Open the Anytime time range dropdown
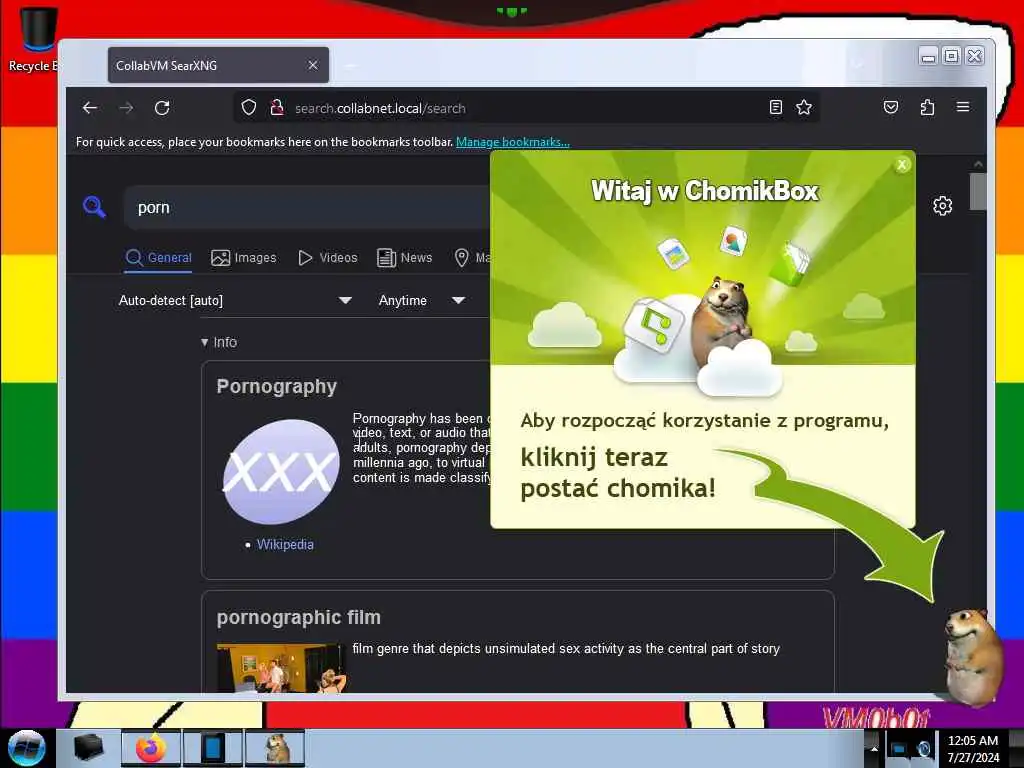This screenshot has width=1024, height=768. pyautogui.click(x=422, y=300)
